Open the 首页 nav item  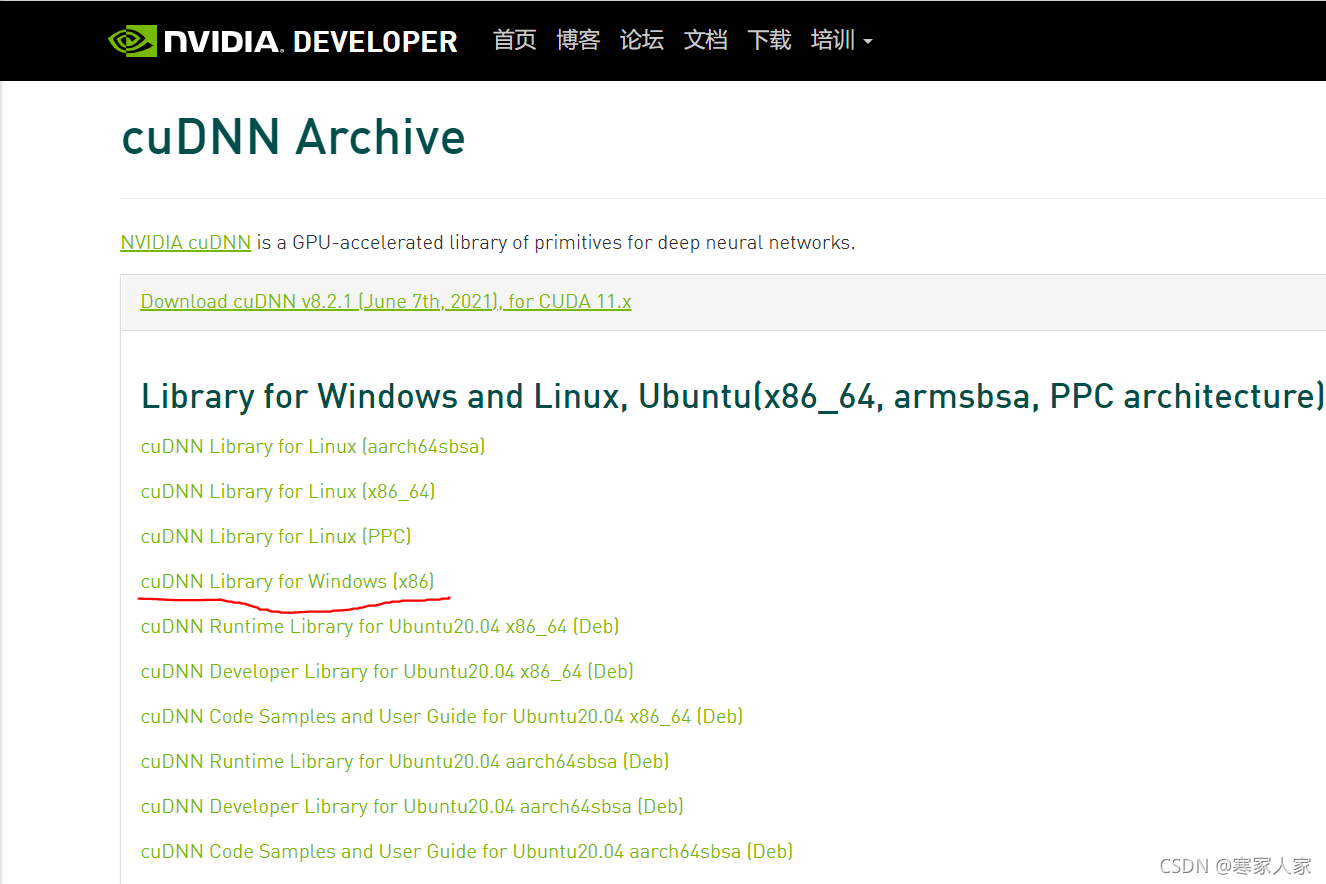[x=515, y=40]
